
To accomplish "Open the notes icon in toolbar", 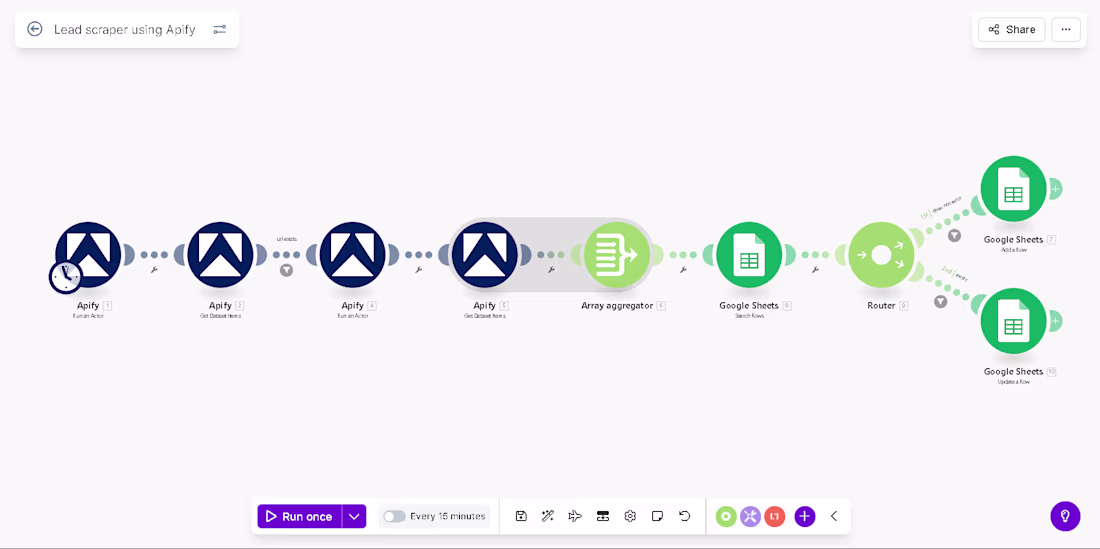I will 657,516.
